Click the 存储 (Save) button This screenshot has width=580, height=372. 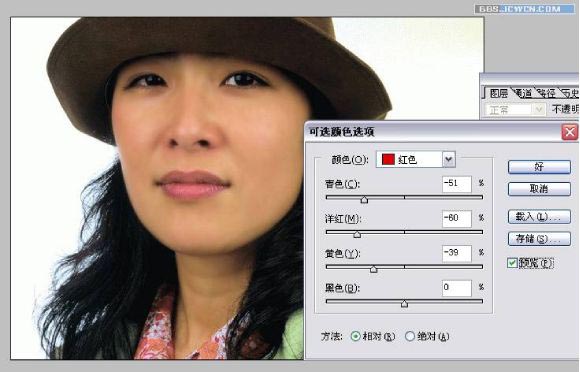[539, 239]
